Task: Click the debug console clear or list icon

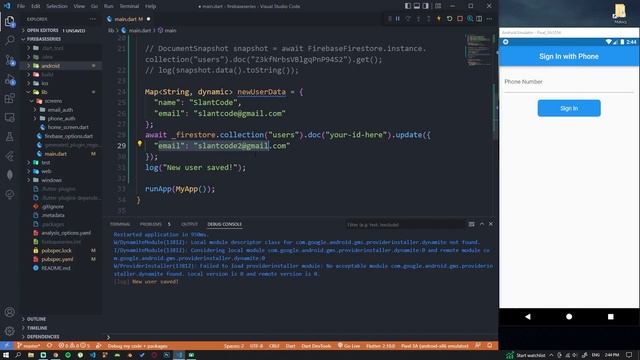Action: [471, 224]
